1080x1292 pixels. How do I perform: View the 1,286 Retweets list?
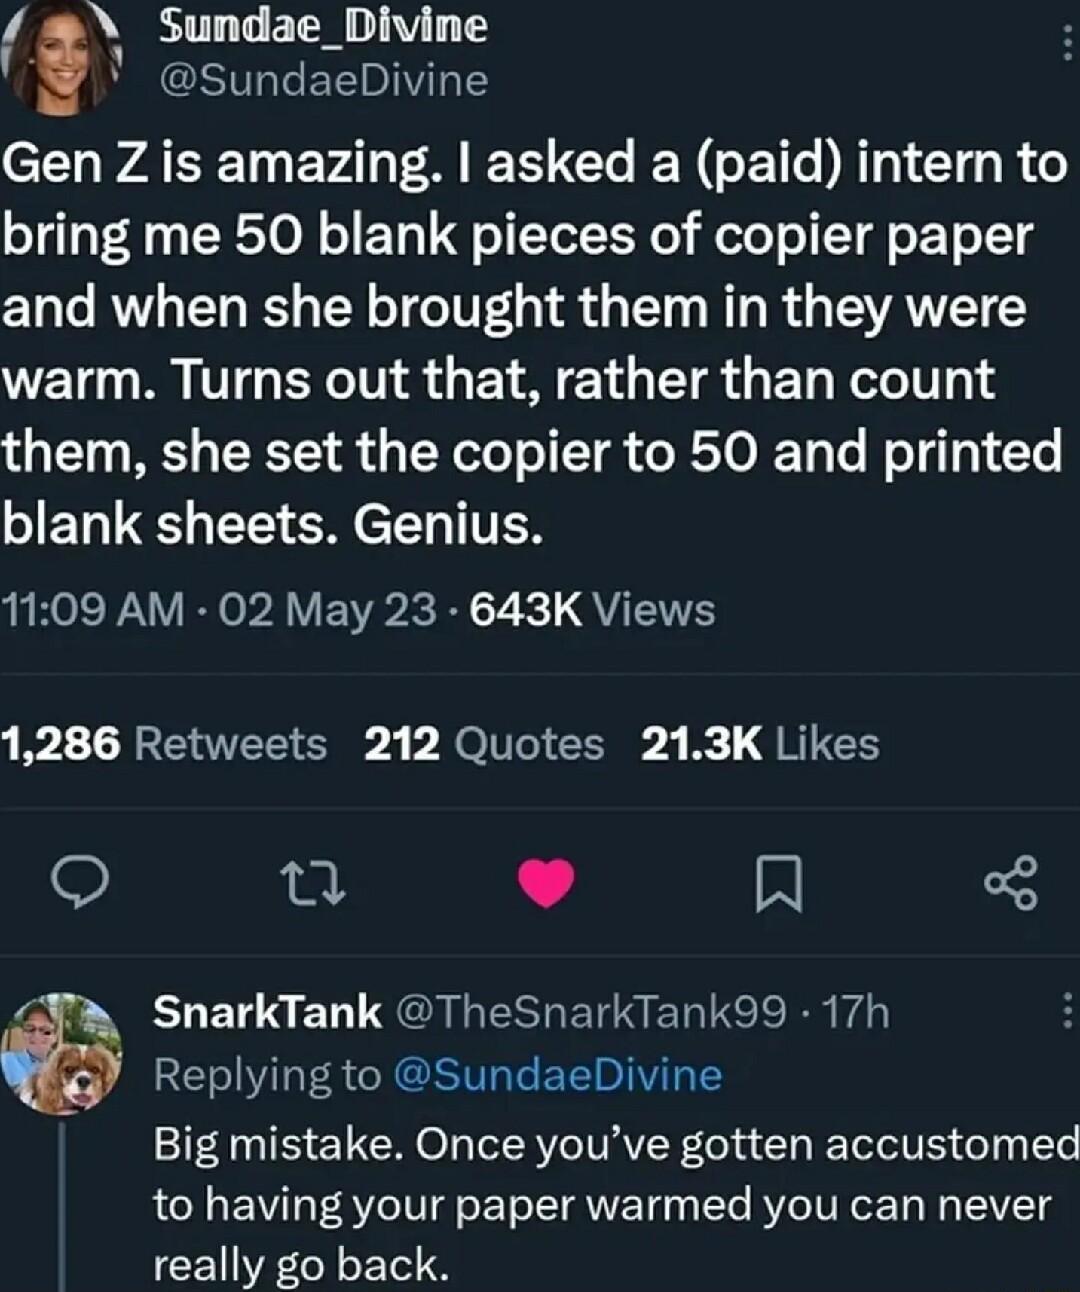[x=164, y=744]
